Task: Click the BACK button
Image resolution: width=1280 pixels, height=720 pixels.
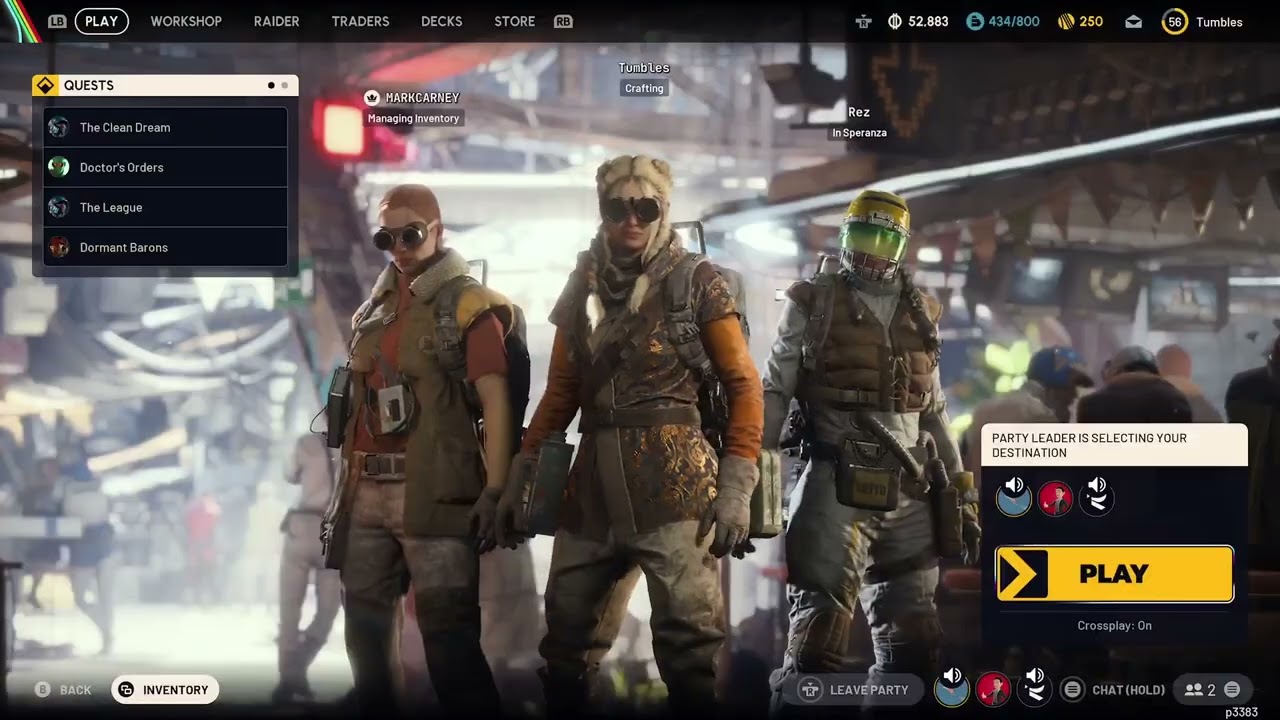Action: [x=64, y=689]
